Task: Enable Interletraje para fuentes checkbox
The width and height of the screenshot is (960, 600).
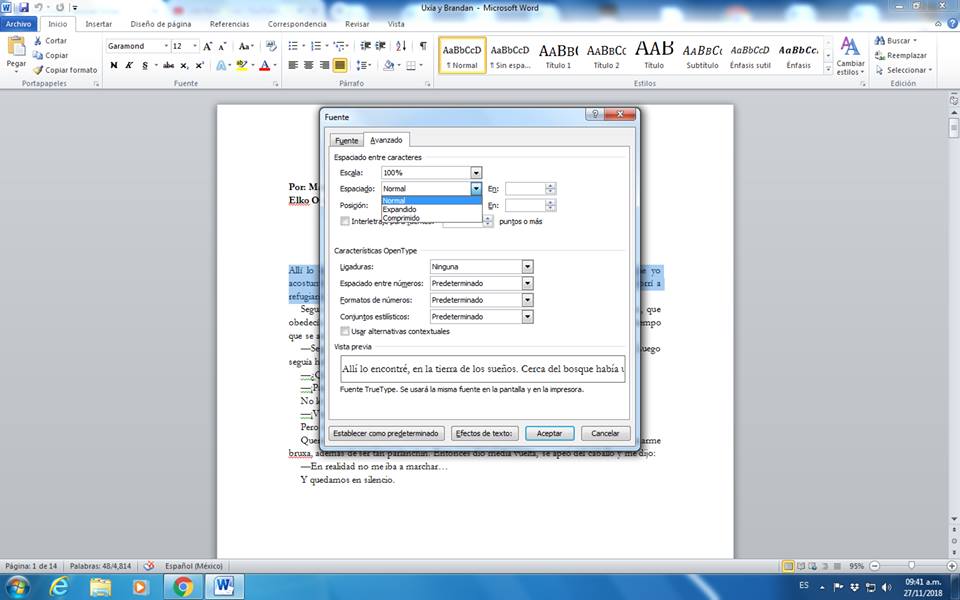Action: click(x=345, y=221)
